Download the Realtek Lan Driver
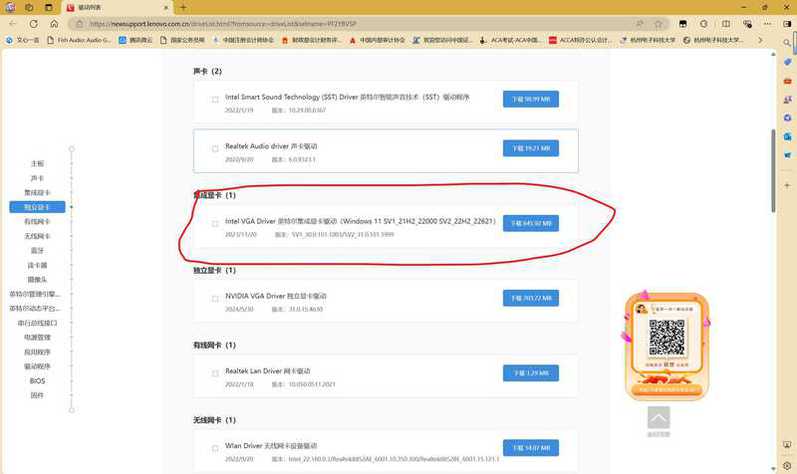 pos(531,373)
